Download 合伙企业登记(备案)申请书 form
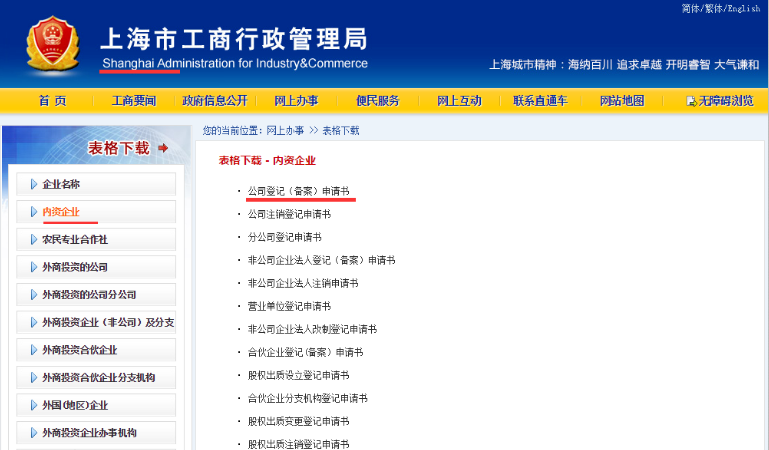 [x=306, y=352]
